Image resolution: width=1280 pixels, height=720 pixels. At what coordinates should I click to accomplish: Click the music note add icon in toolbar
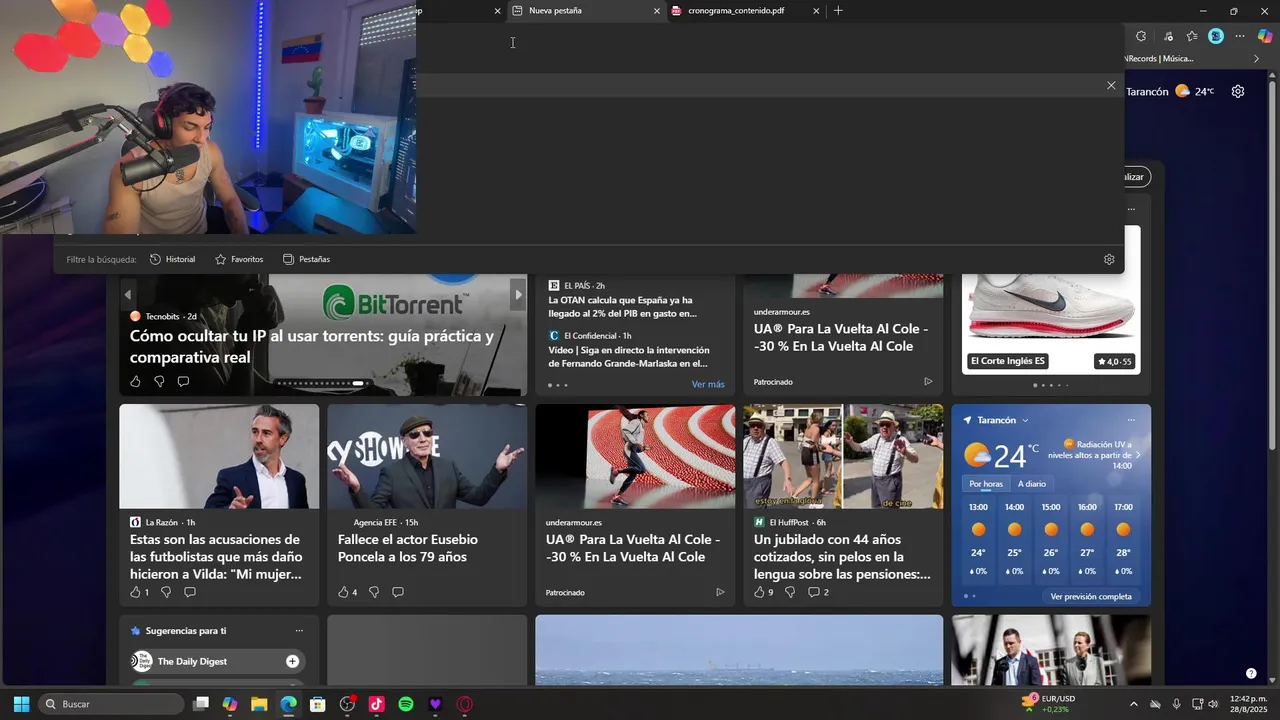pos(1168,36)
